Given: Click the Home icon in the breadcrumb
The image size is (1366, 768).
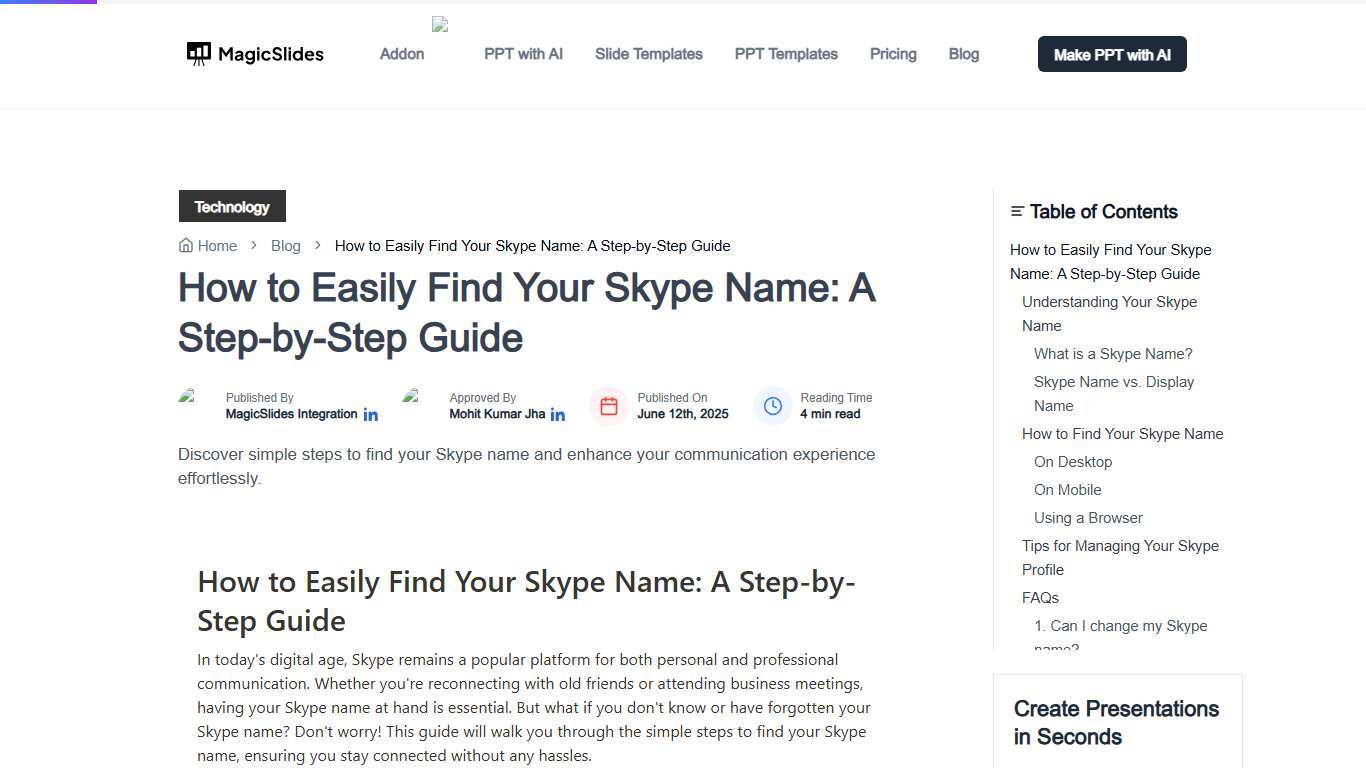Looking at the screenshot, I should point(186,245).
